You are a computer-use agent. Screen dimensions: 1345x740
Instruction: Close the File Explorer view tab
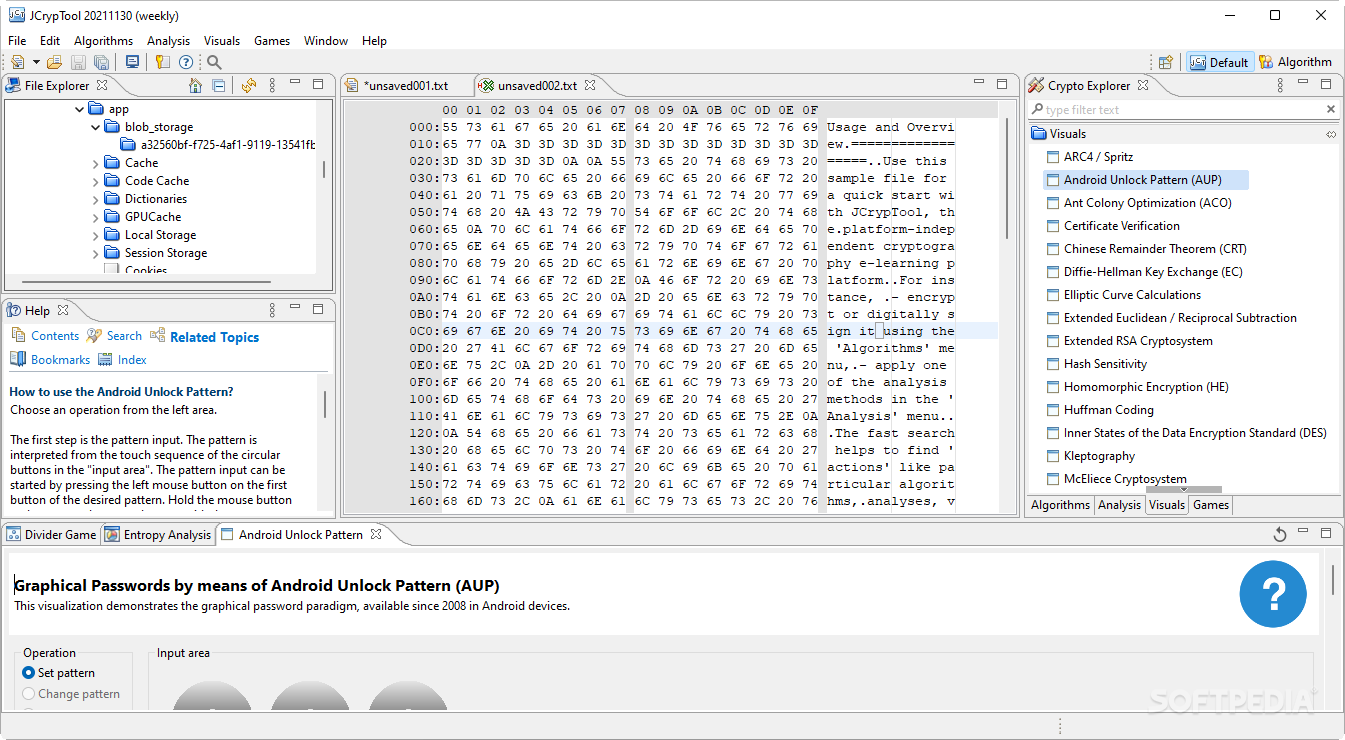pyautogui.click(x=102, y=86)
